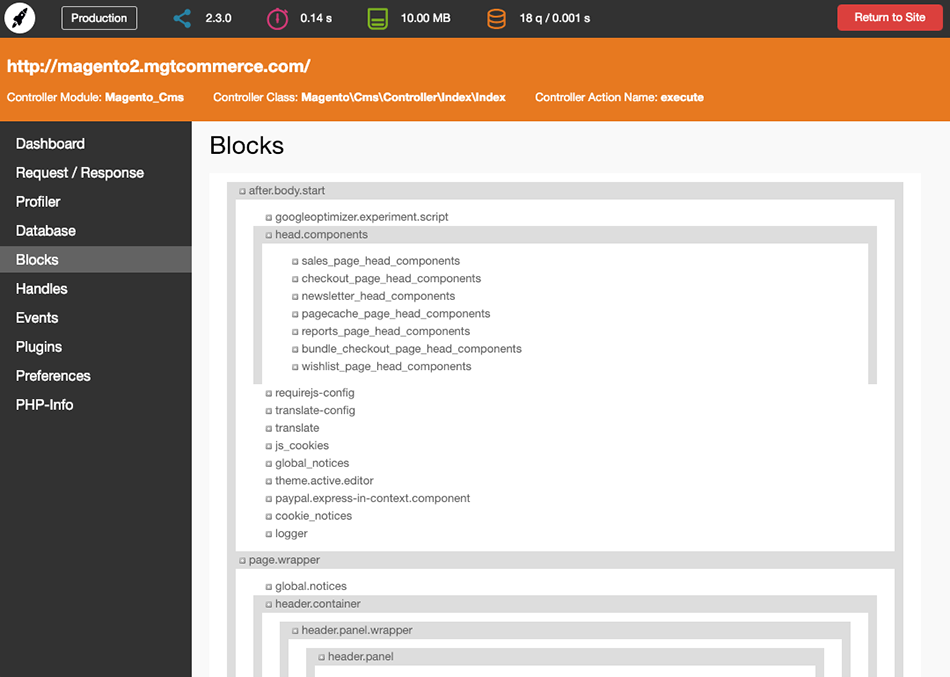Select global.notices block under page.wrapper
This screenshot has width=950, height=677.
[311, 586]
